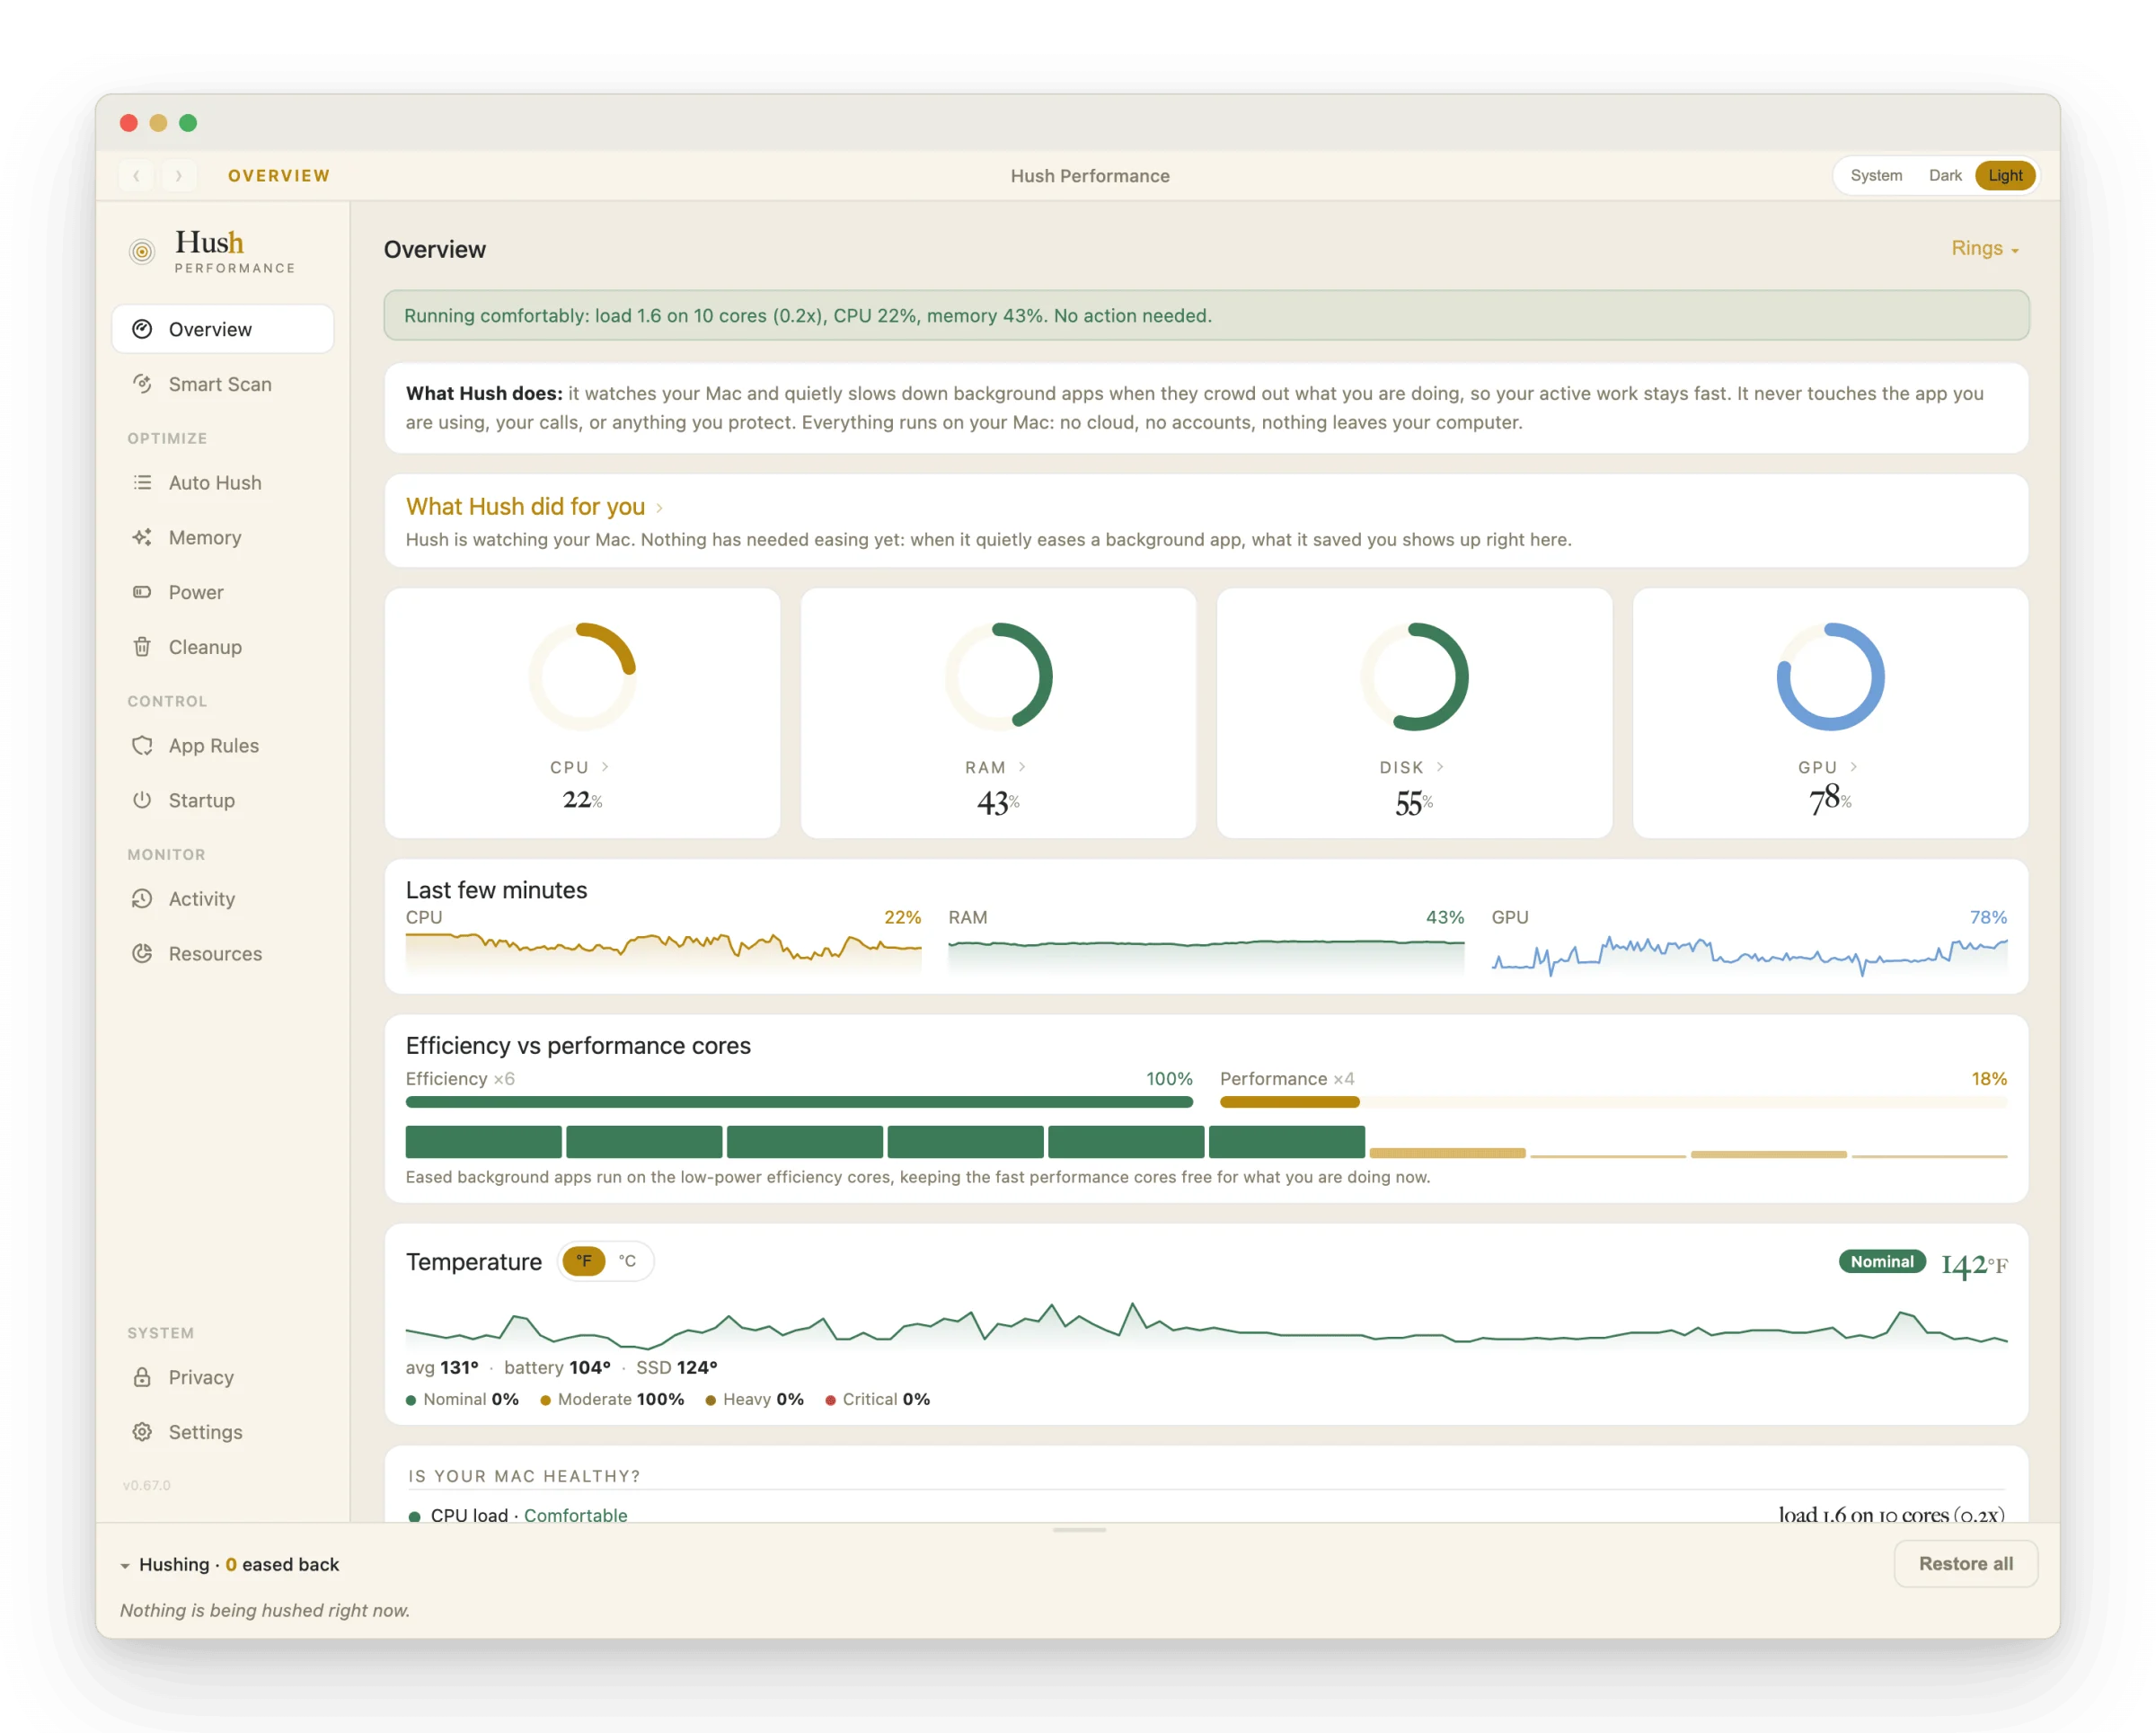
Task: Open the Smart Scan section
Action: 222,384
